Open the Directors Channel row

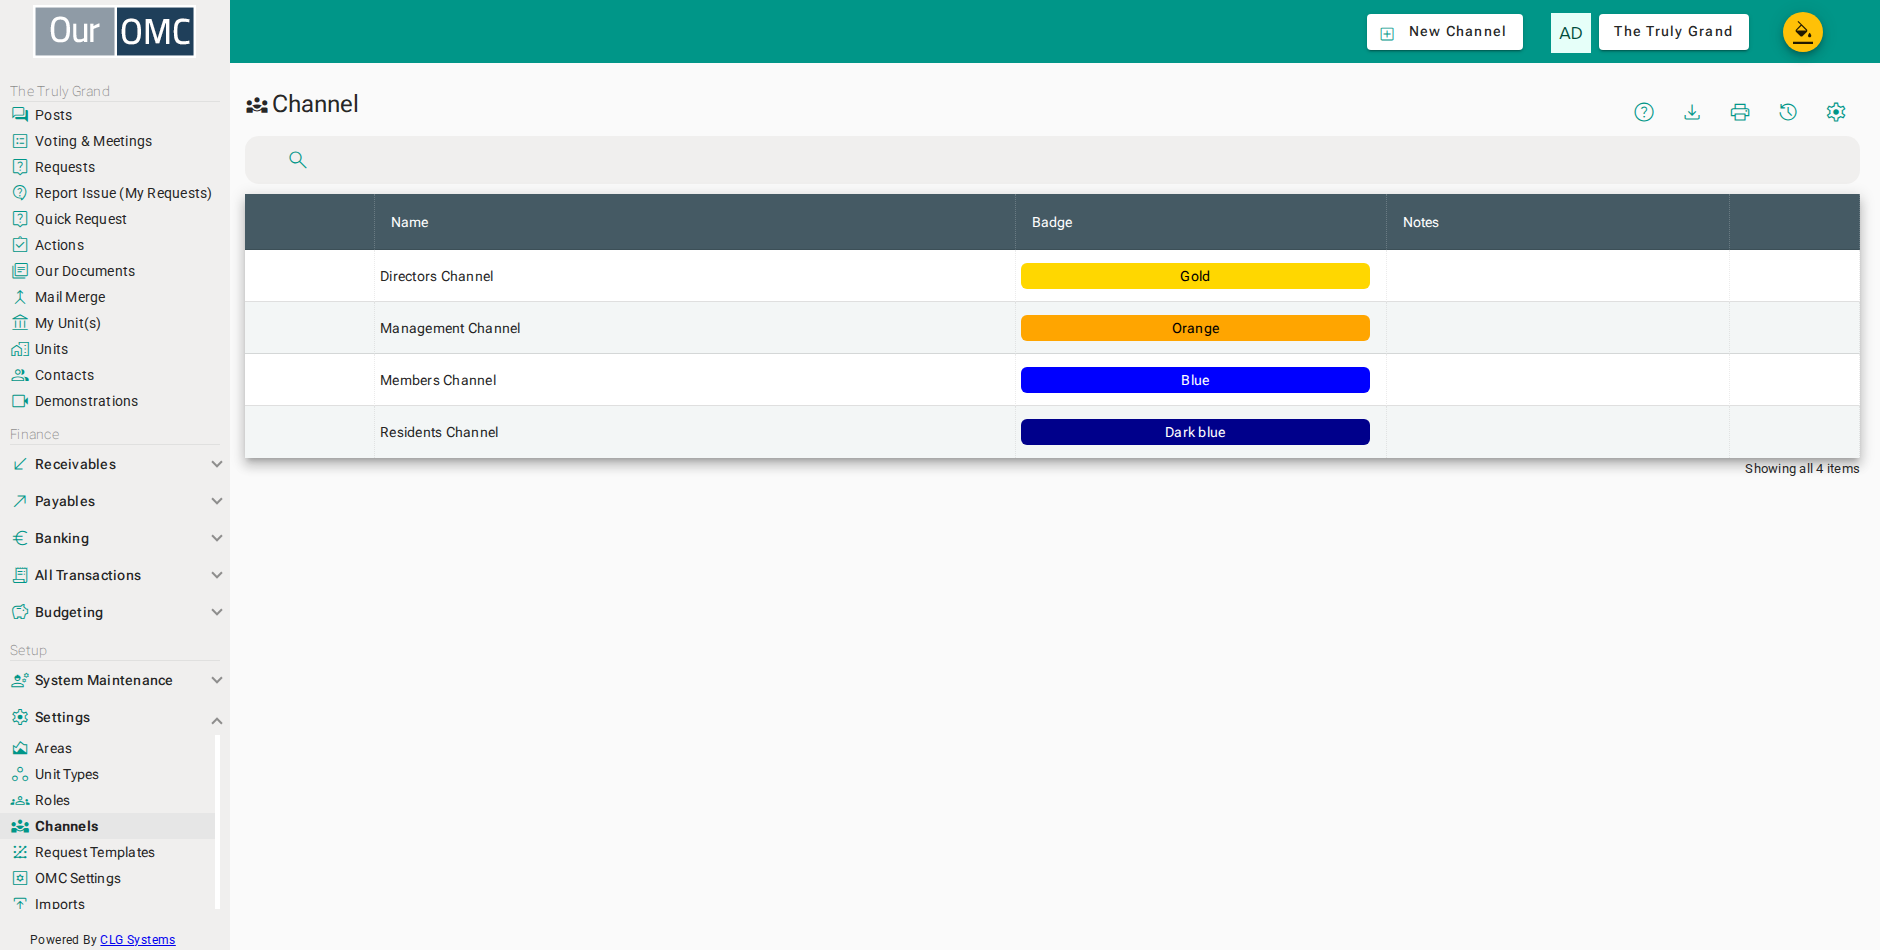(x=1052, y=276)
